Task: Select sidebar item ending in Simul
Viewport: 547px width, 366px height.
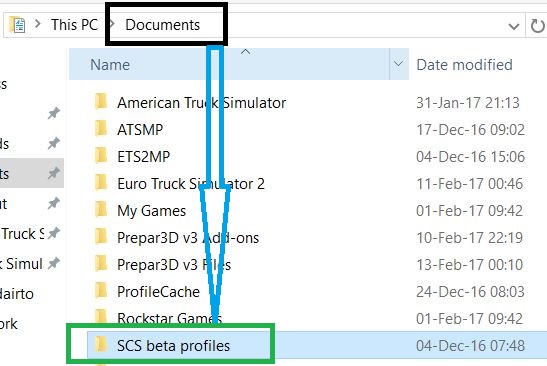Action: [21, 264]
